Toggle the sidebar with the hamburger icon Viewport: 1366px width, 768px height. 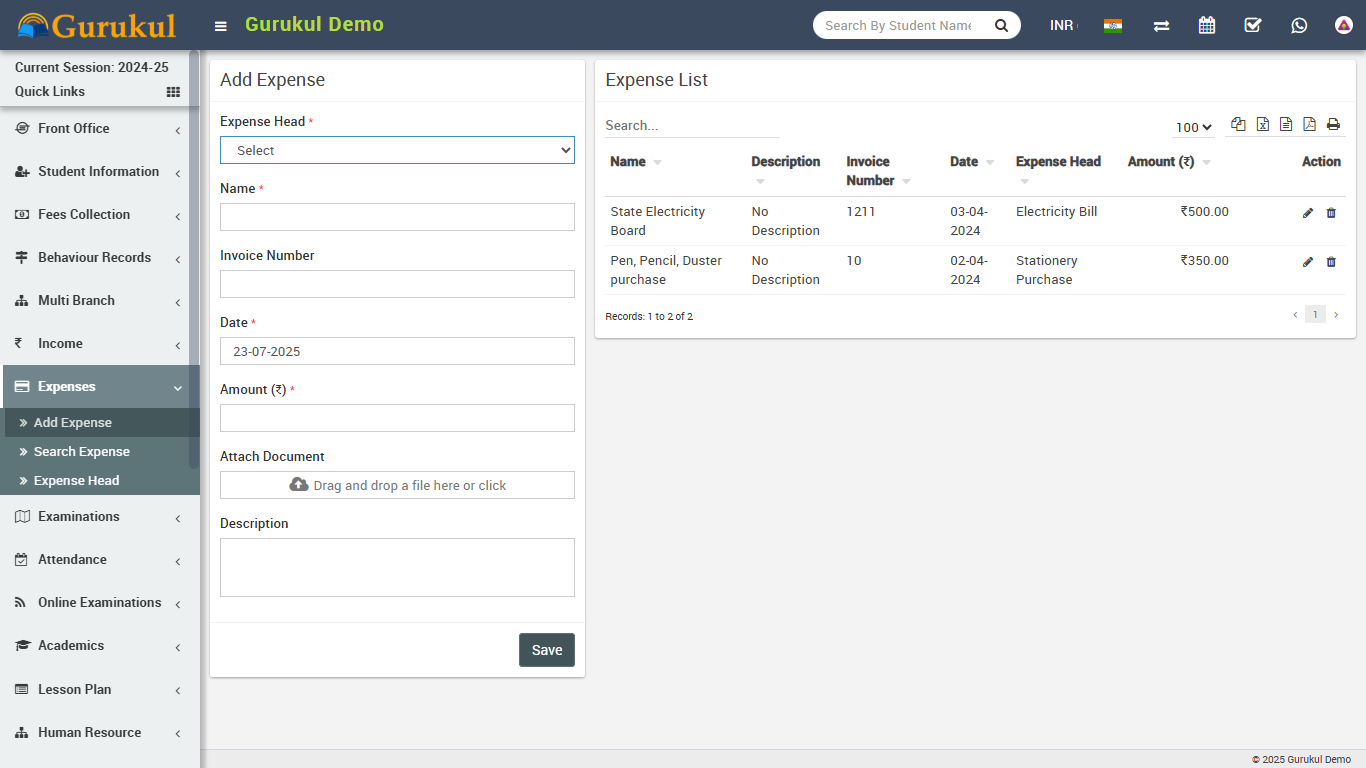(221, 26)
